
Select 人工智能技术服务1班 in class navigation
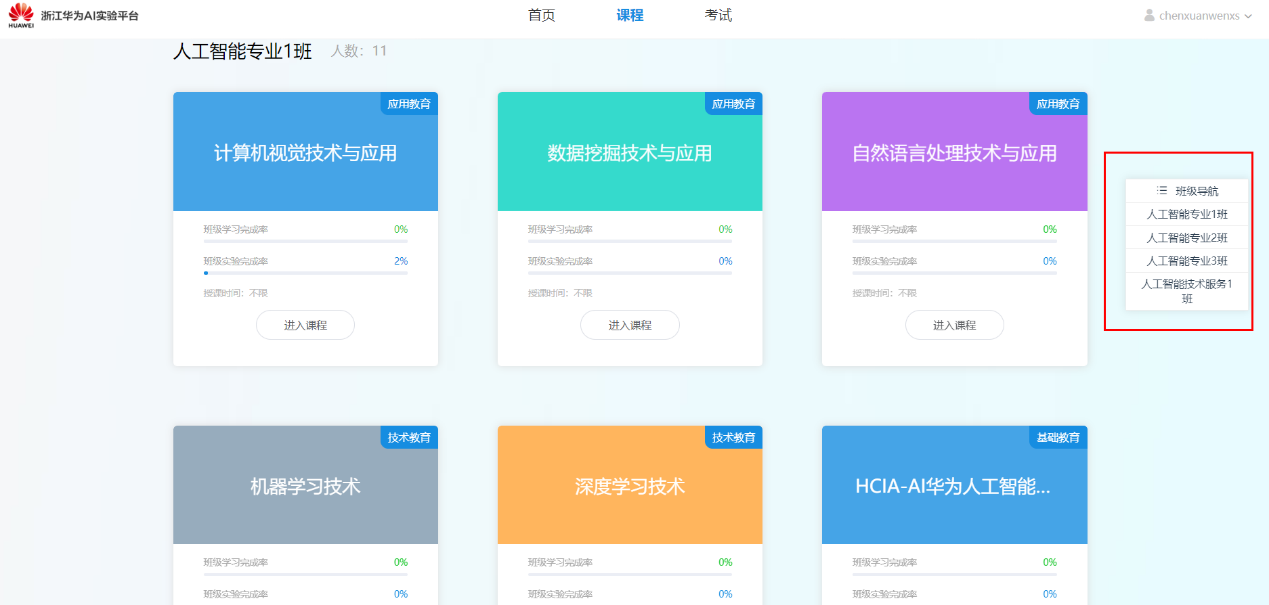[x=1187, y=291]
